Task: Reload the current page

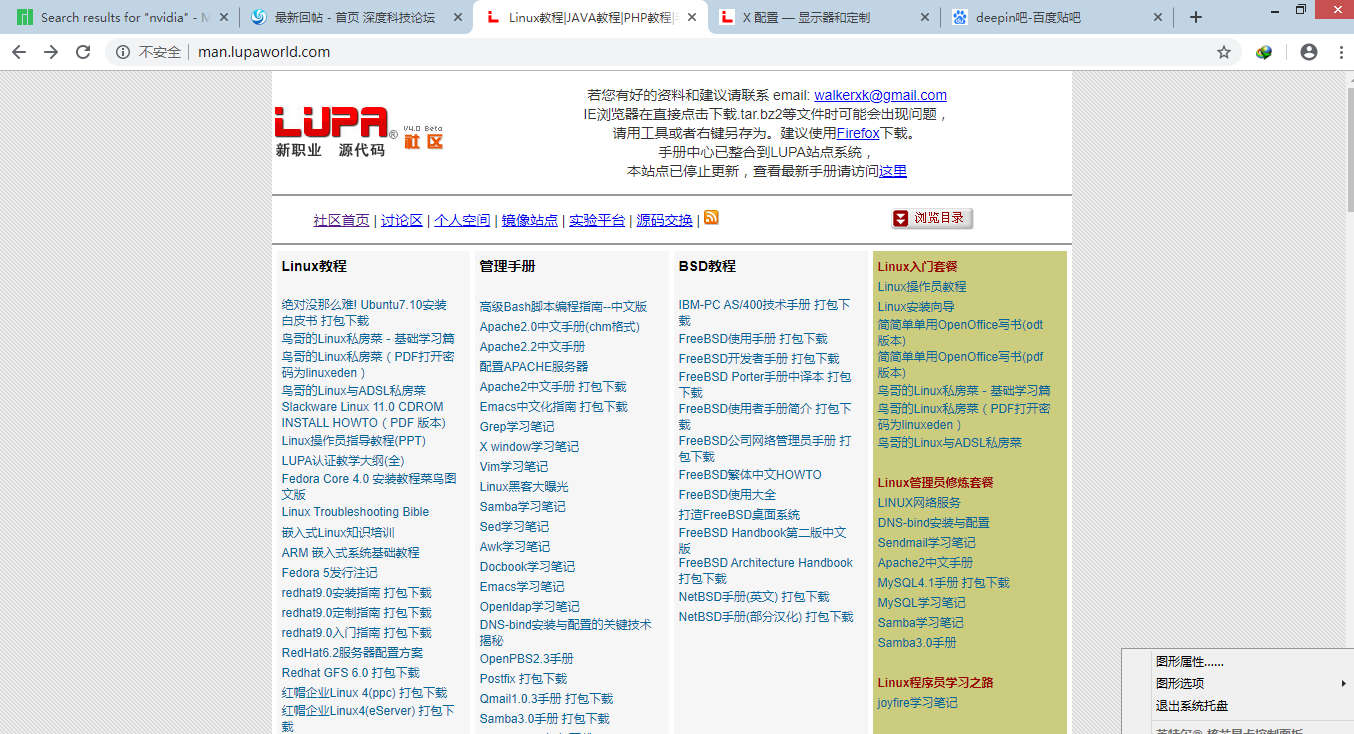Action: [83, 52]
